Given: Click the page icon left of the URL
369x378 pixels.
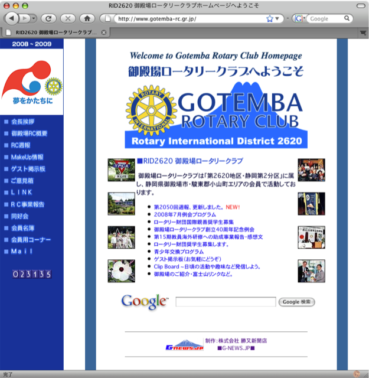Looking at the screenshot, I should (x=108, y=19).
